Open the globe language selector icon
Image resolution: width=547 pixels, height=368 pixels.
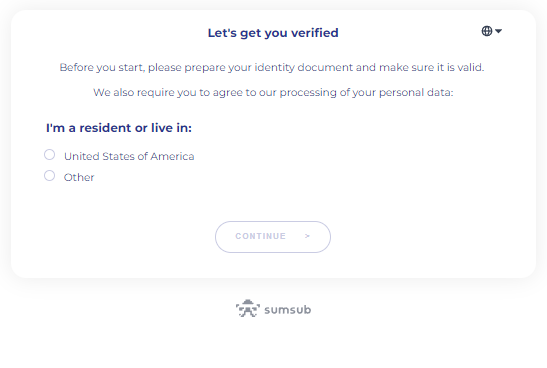[487, 31]
